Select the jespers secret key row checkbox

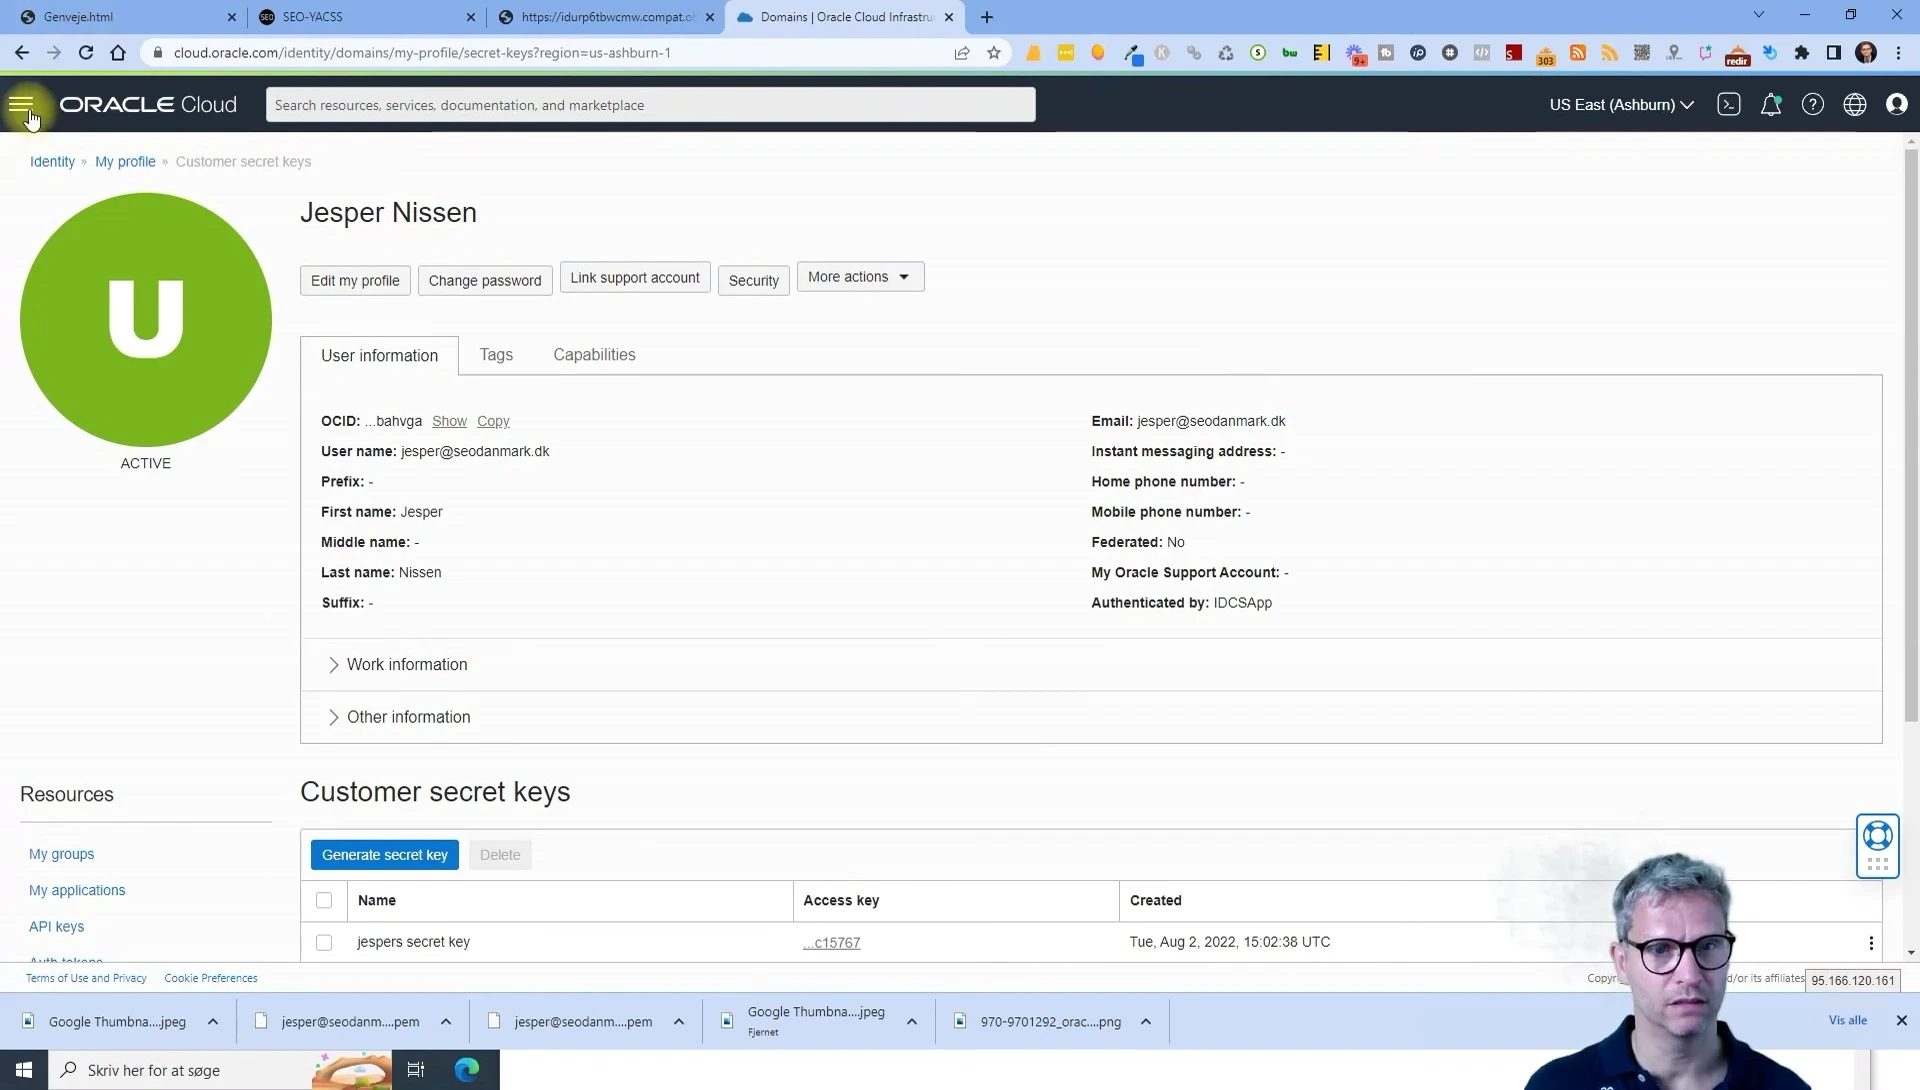[x=323, y=942]
